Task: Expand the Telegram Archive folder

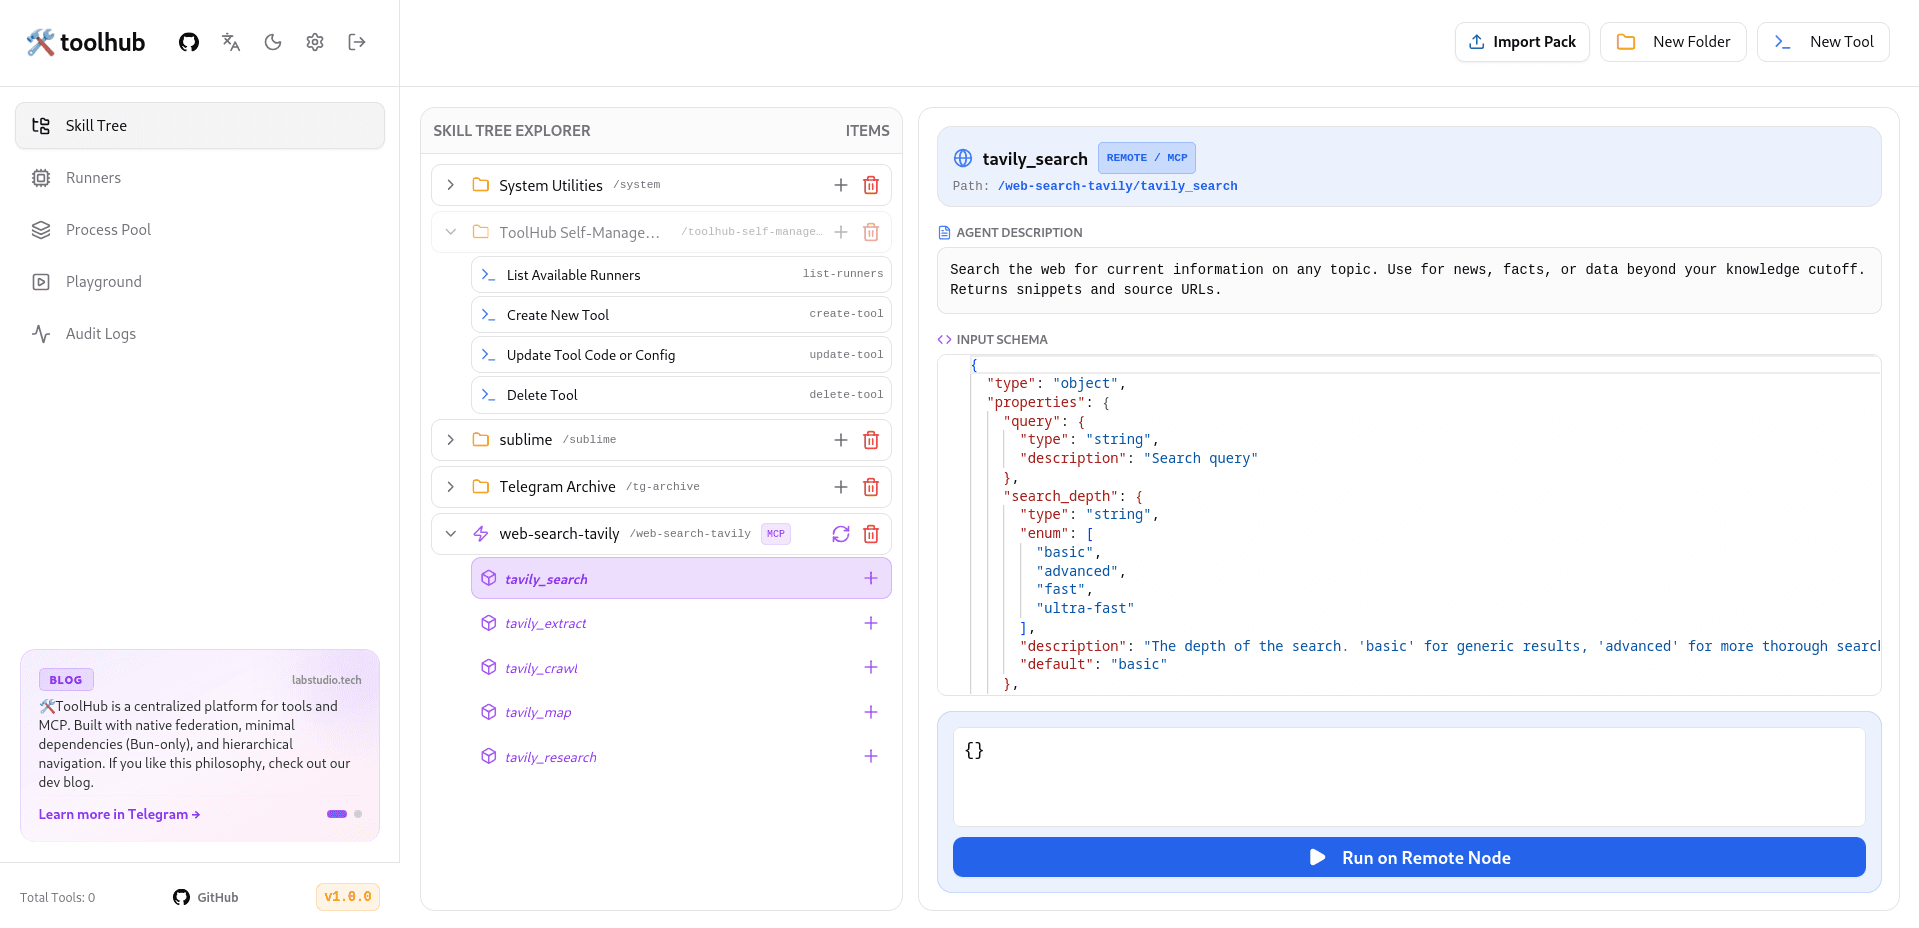Action: pos(451,487)
